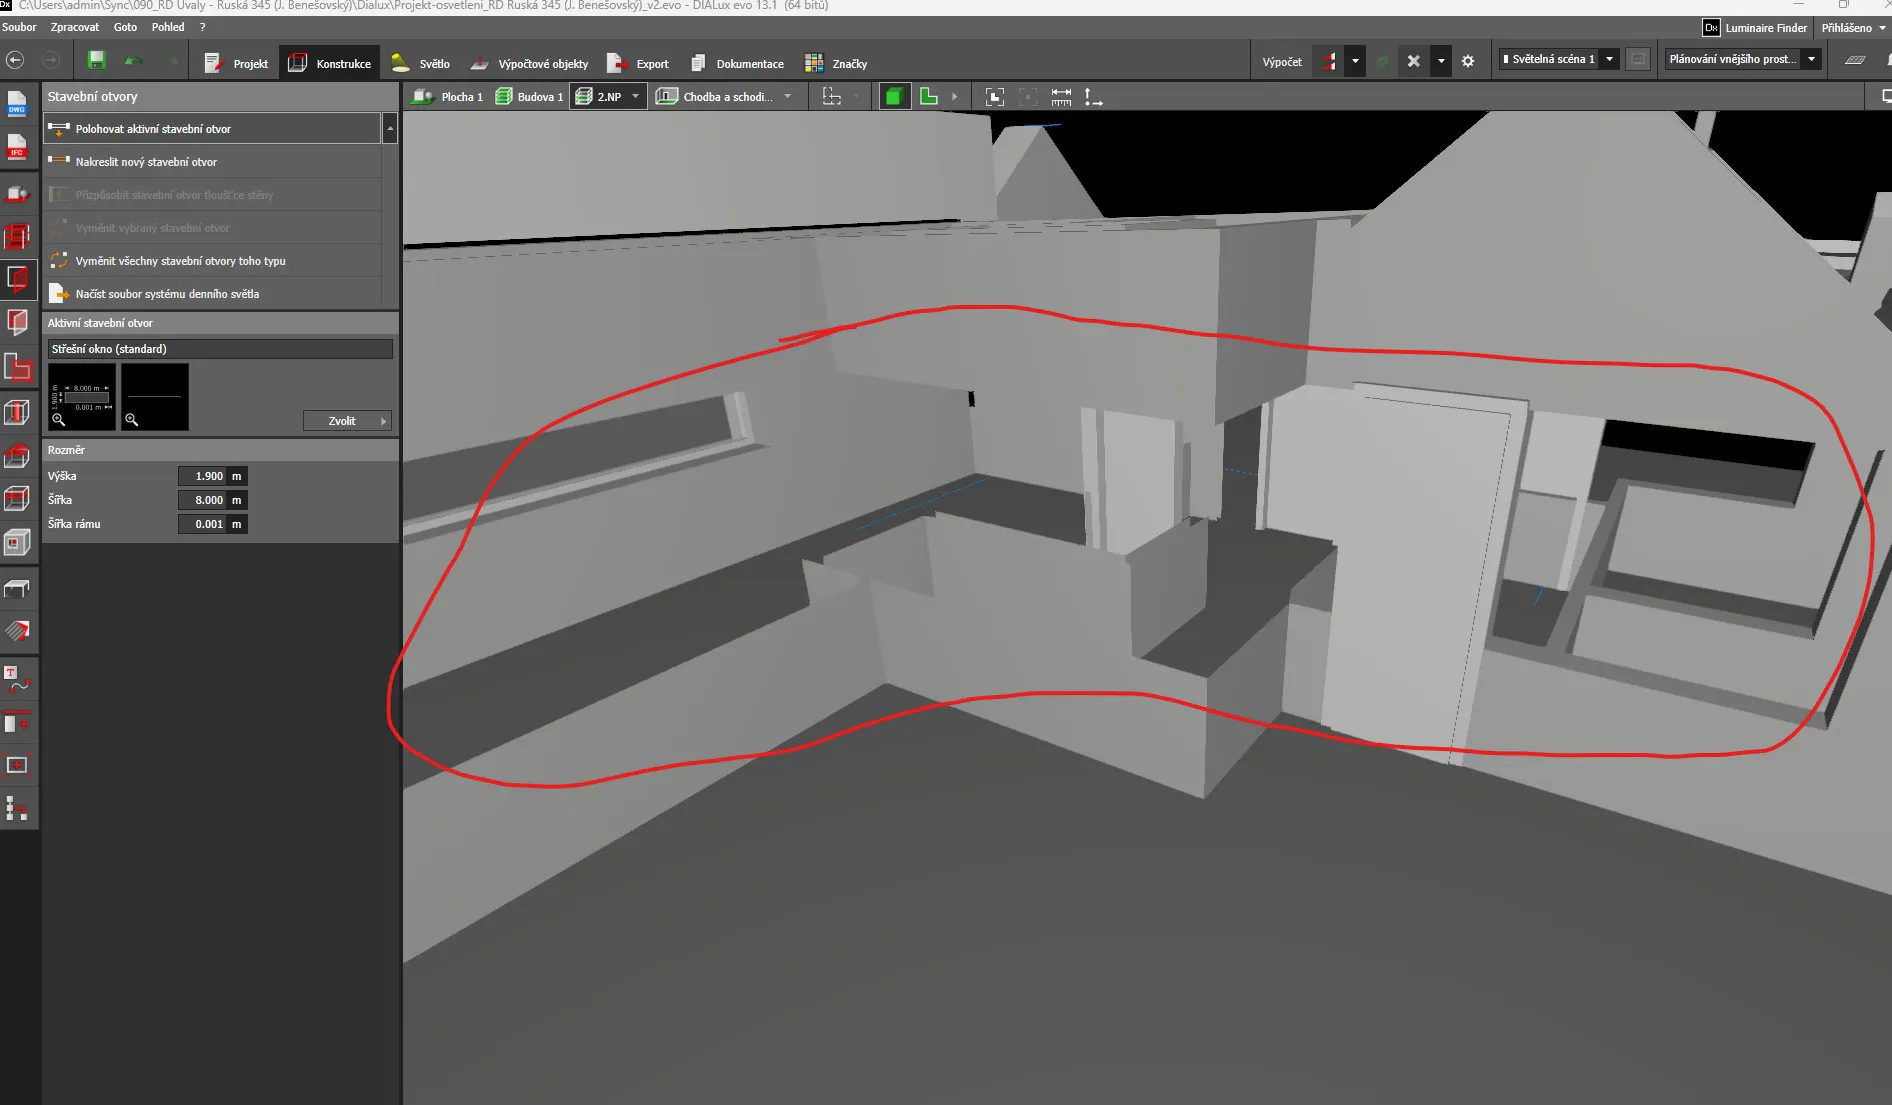Switch to the Značky tab

(x=836, y=63)
